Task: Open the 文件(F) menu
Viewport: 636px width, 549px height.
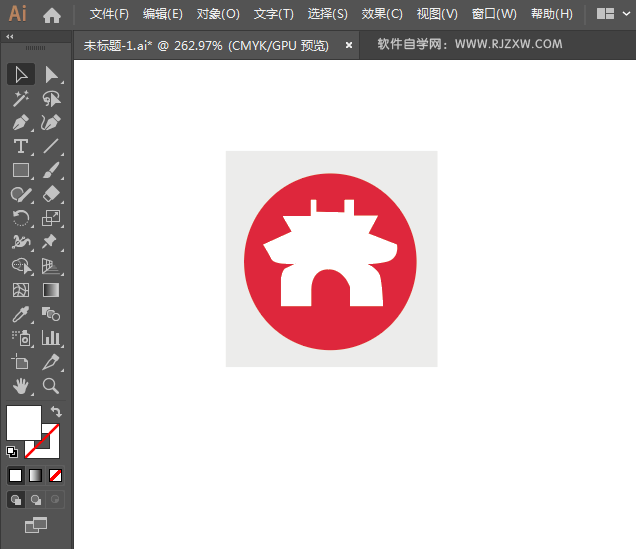Action: click(x=109, y=14)
